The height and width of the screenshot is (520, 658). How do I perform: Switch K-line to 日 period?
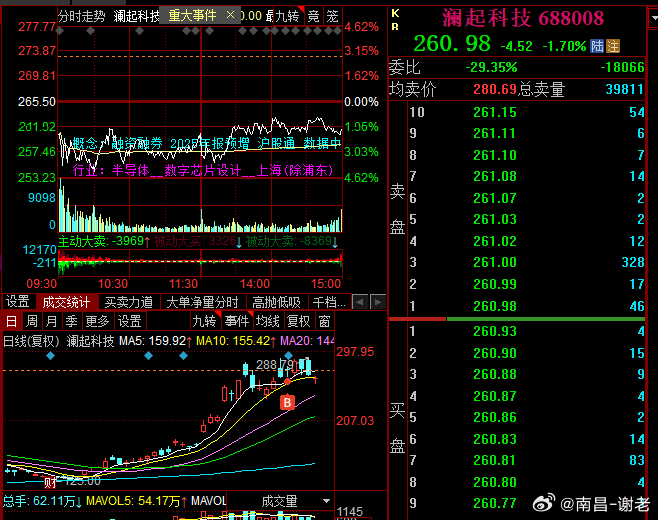tap(11, 321)
